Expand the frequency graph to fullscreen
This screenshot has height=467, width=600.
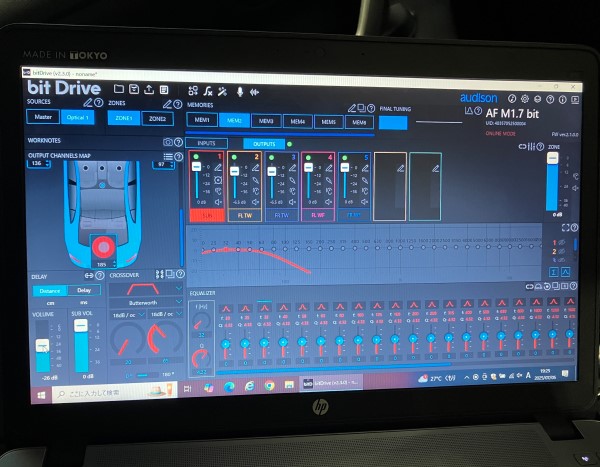pyautogui.click(x=565, y=228)
